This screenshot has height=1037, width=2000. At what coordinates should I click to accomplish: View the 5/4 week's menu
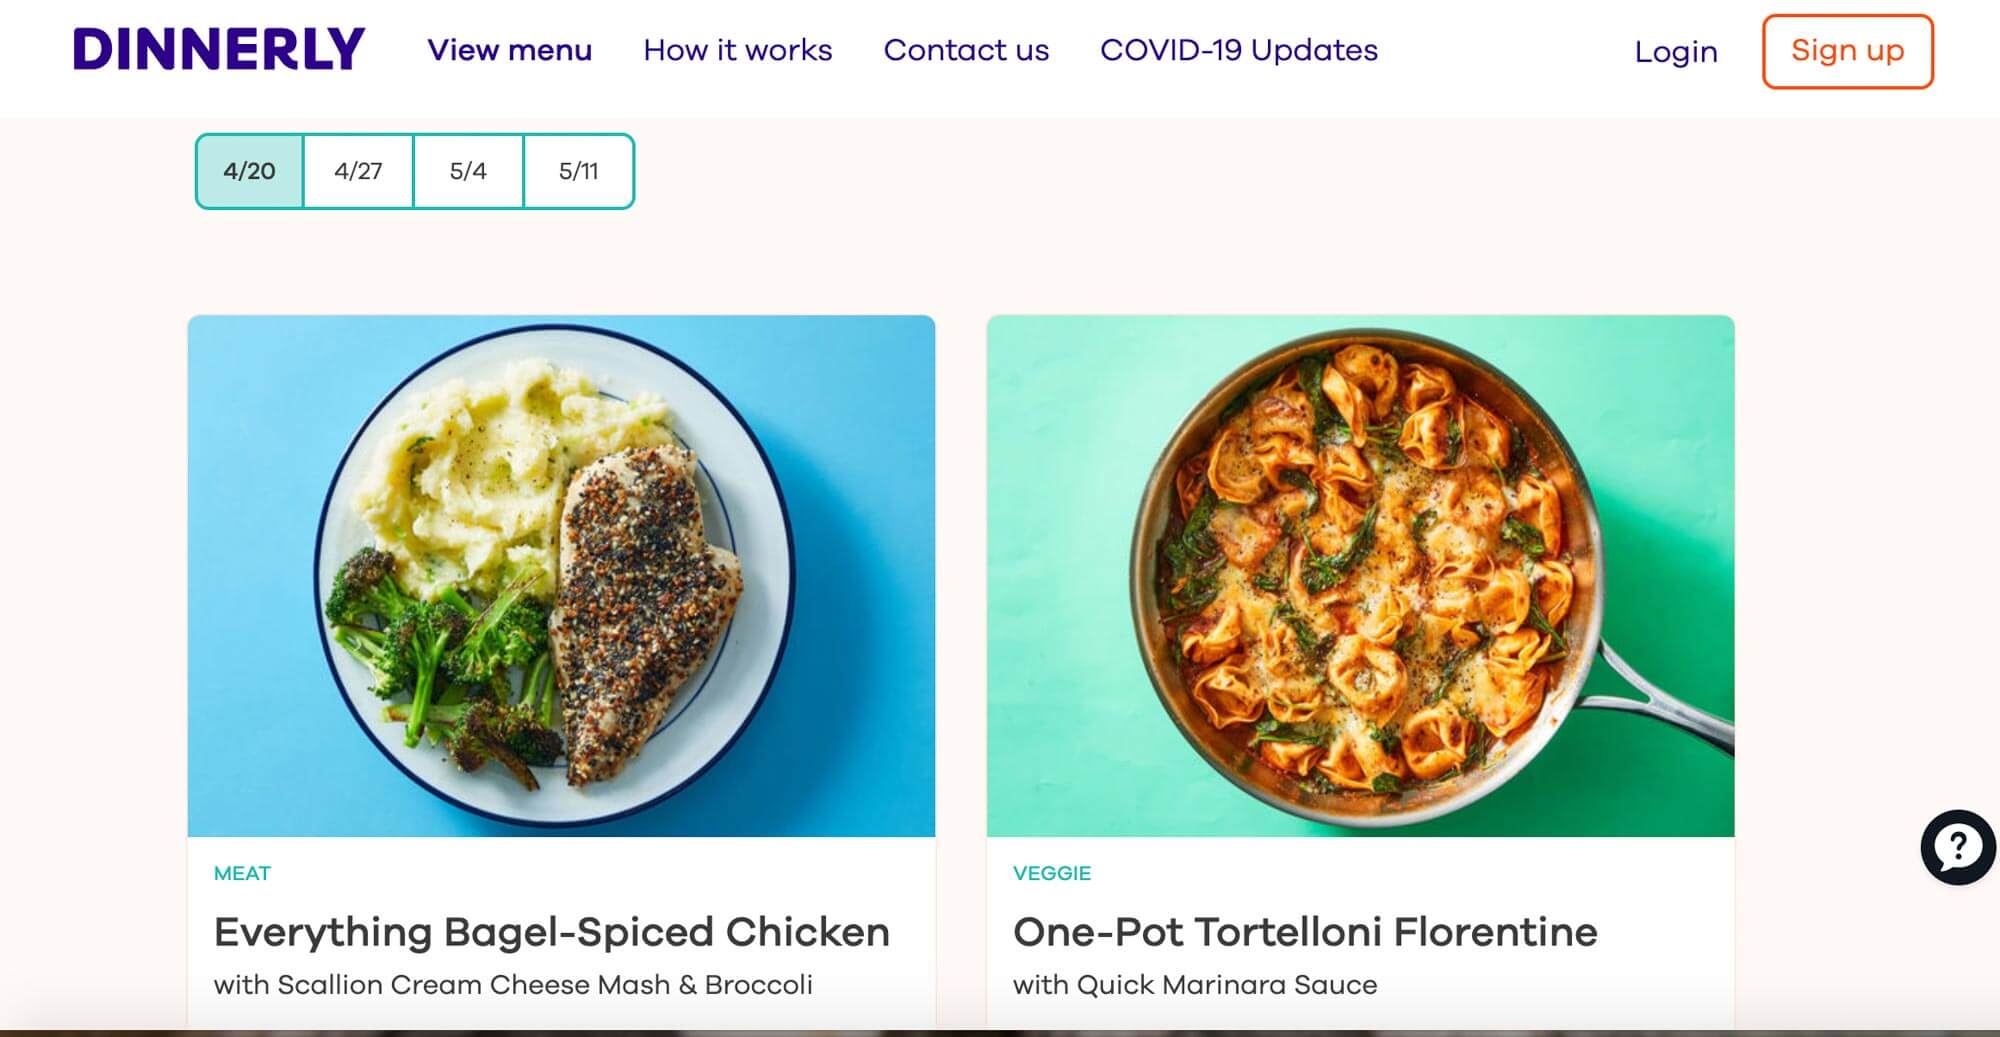(468, 170)
